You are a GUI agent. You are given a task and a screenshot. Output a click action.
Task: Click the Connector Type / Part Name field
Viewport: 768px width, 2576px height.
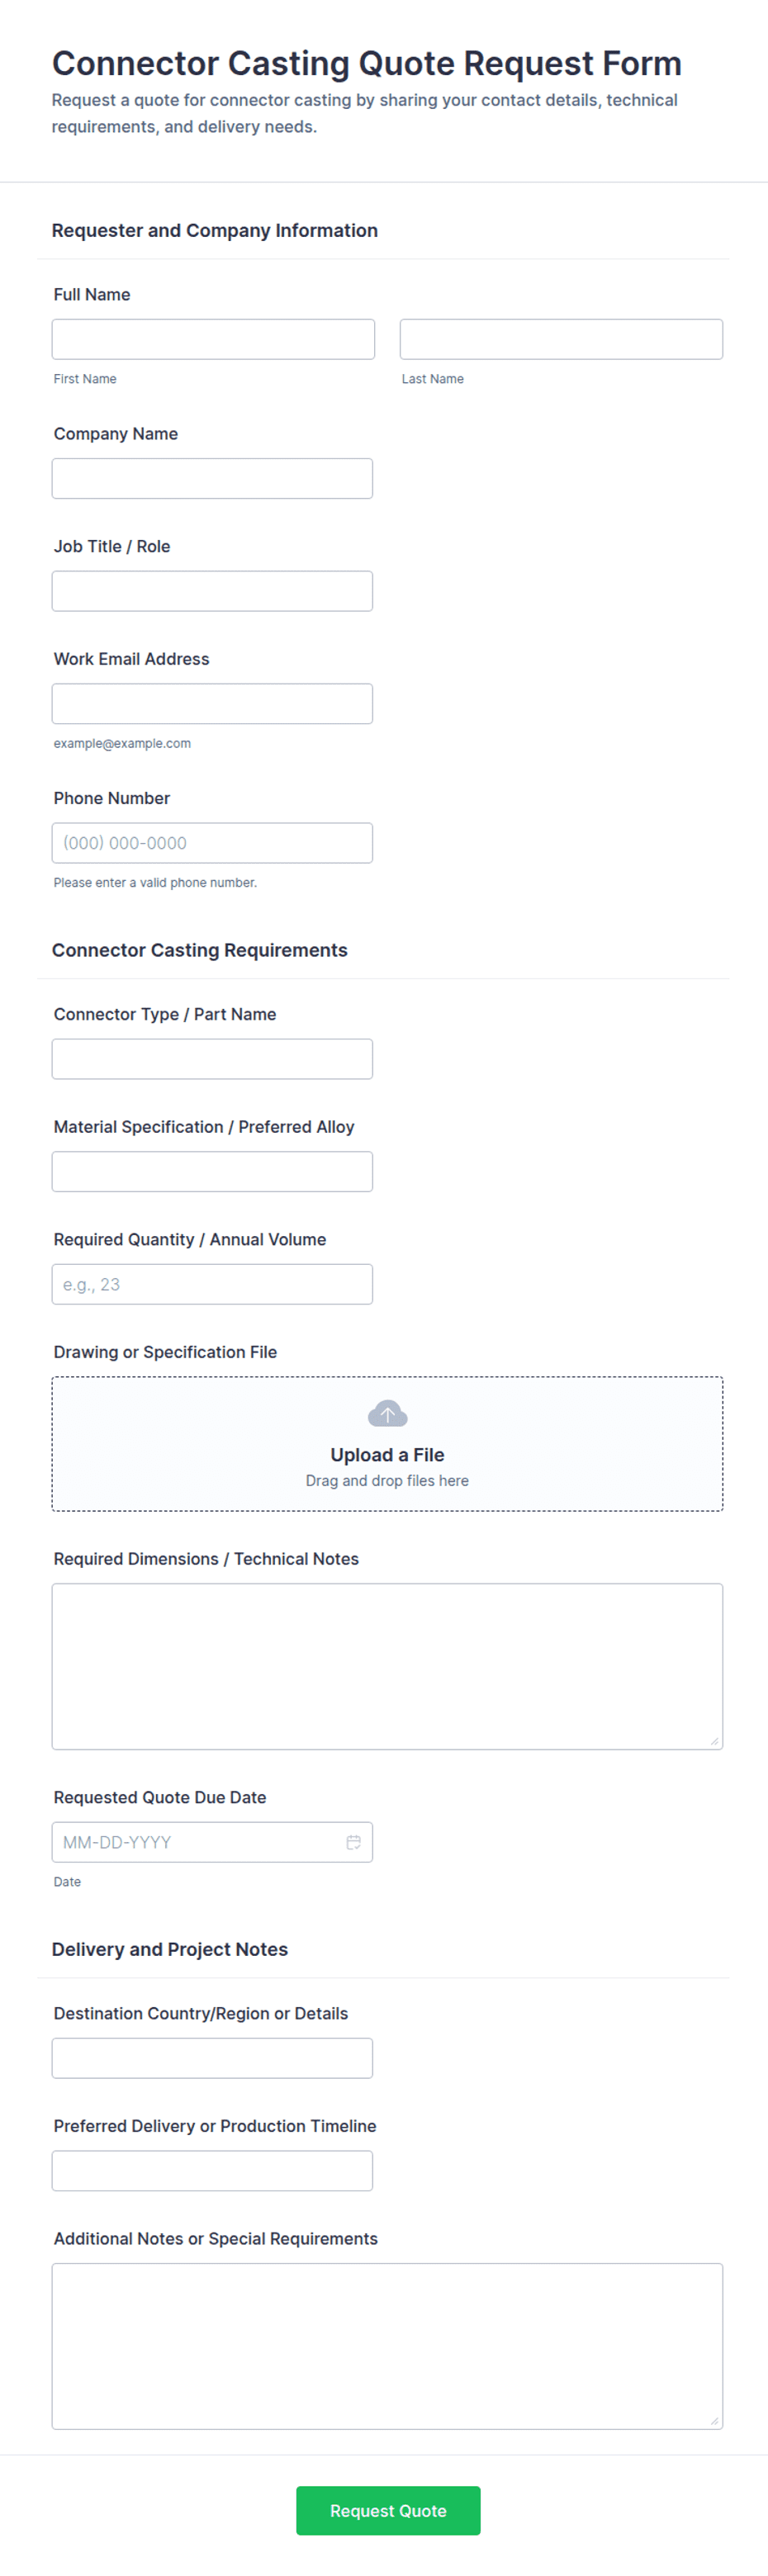click(212, 1059)
